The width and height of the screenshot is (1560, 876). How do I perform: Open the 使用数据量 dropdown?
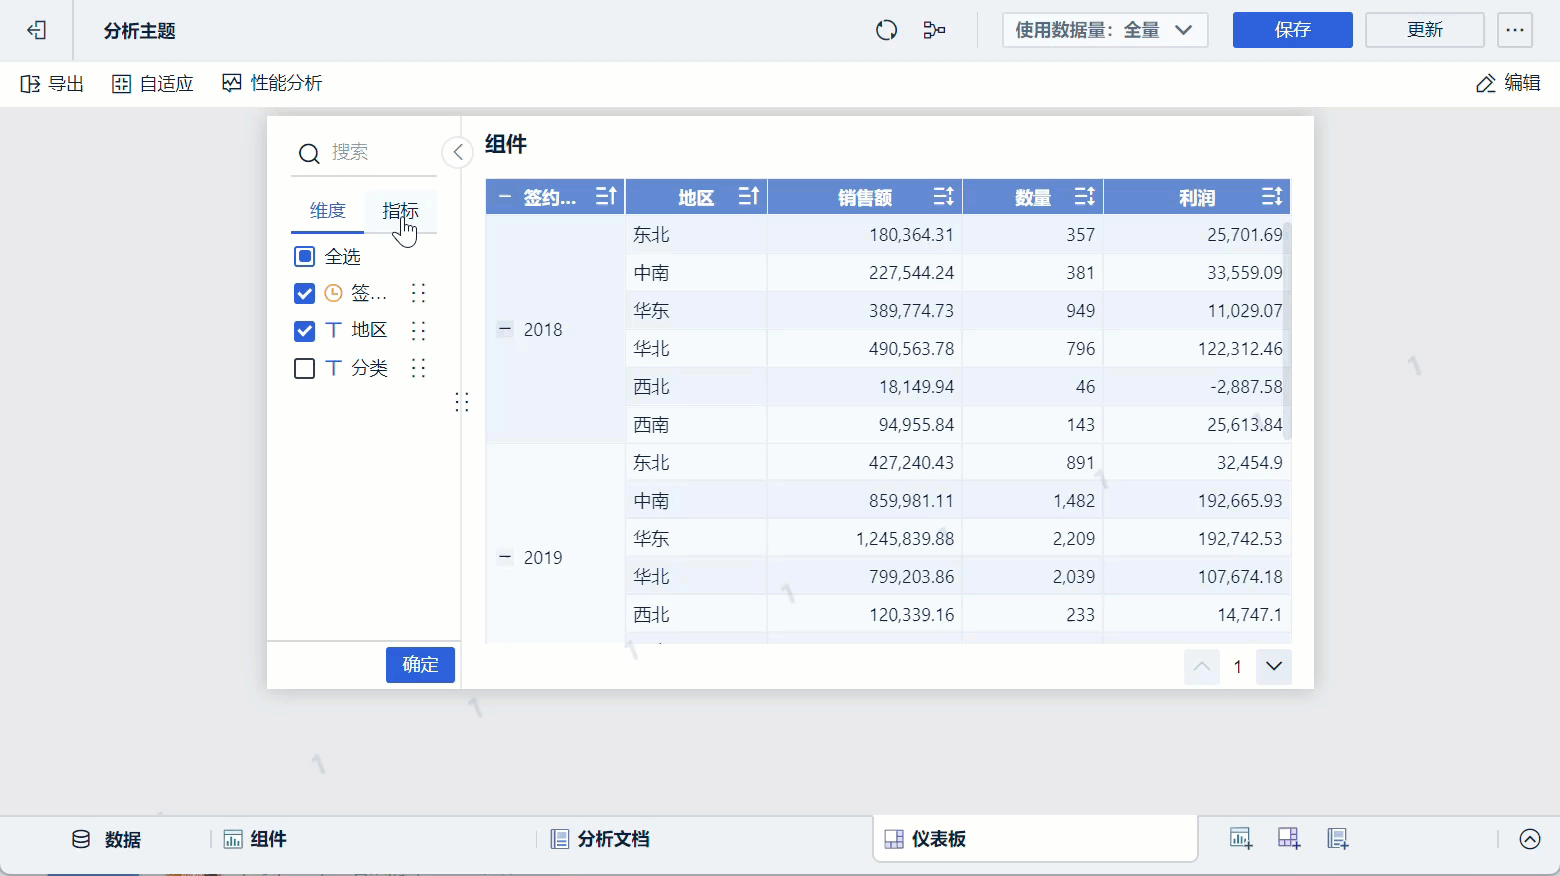(x=1105, y=30)
